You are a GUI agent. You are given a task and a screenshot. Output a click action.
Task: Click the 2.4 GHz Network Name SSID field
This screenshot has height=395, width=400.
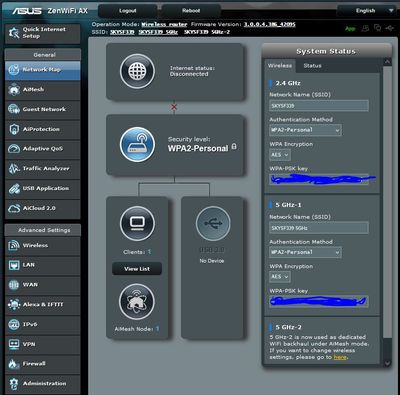(x=319, y=106)
